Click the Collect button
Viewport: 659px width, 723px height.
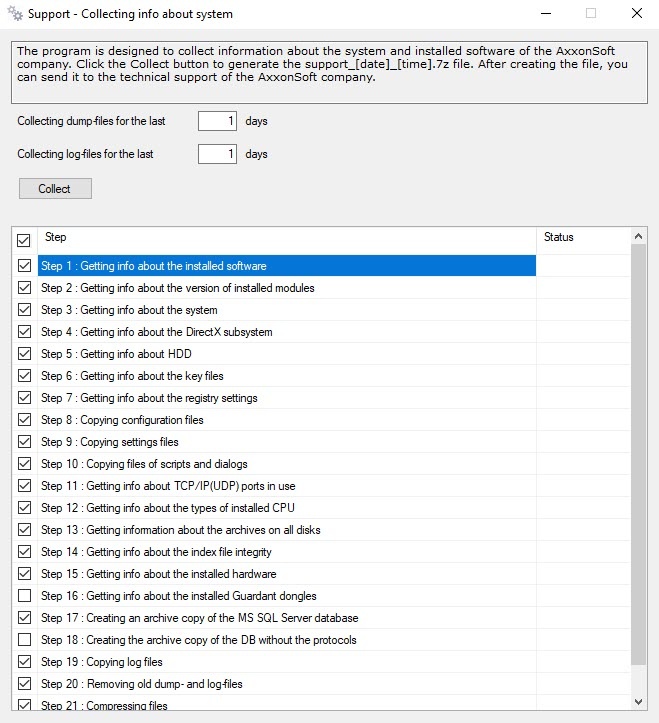[x=55, y=188]
